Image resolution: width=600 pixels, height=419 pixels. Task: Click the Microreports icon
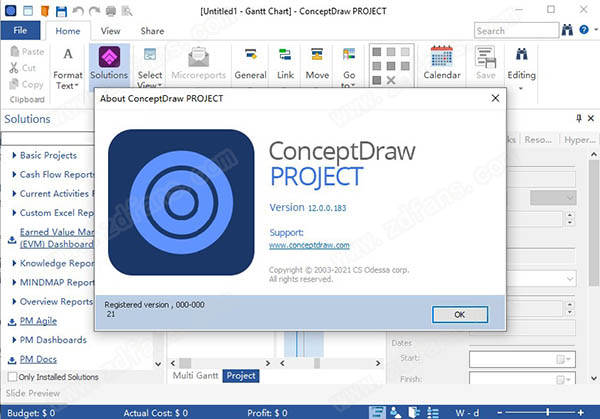click(x=199, y=57)
